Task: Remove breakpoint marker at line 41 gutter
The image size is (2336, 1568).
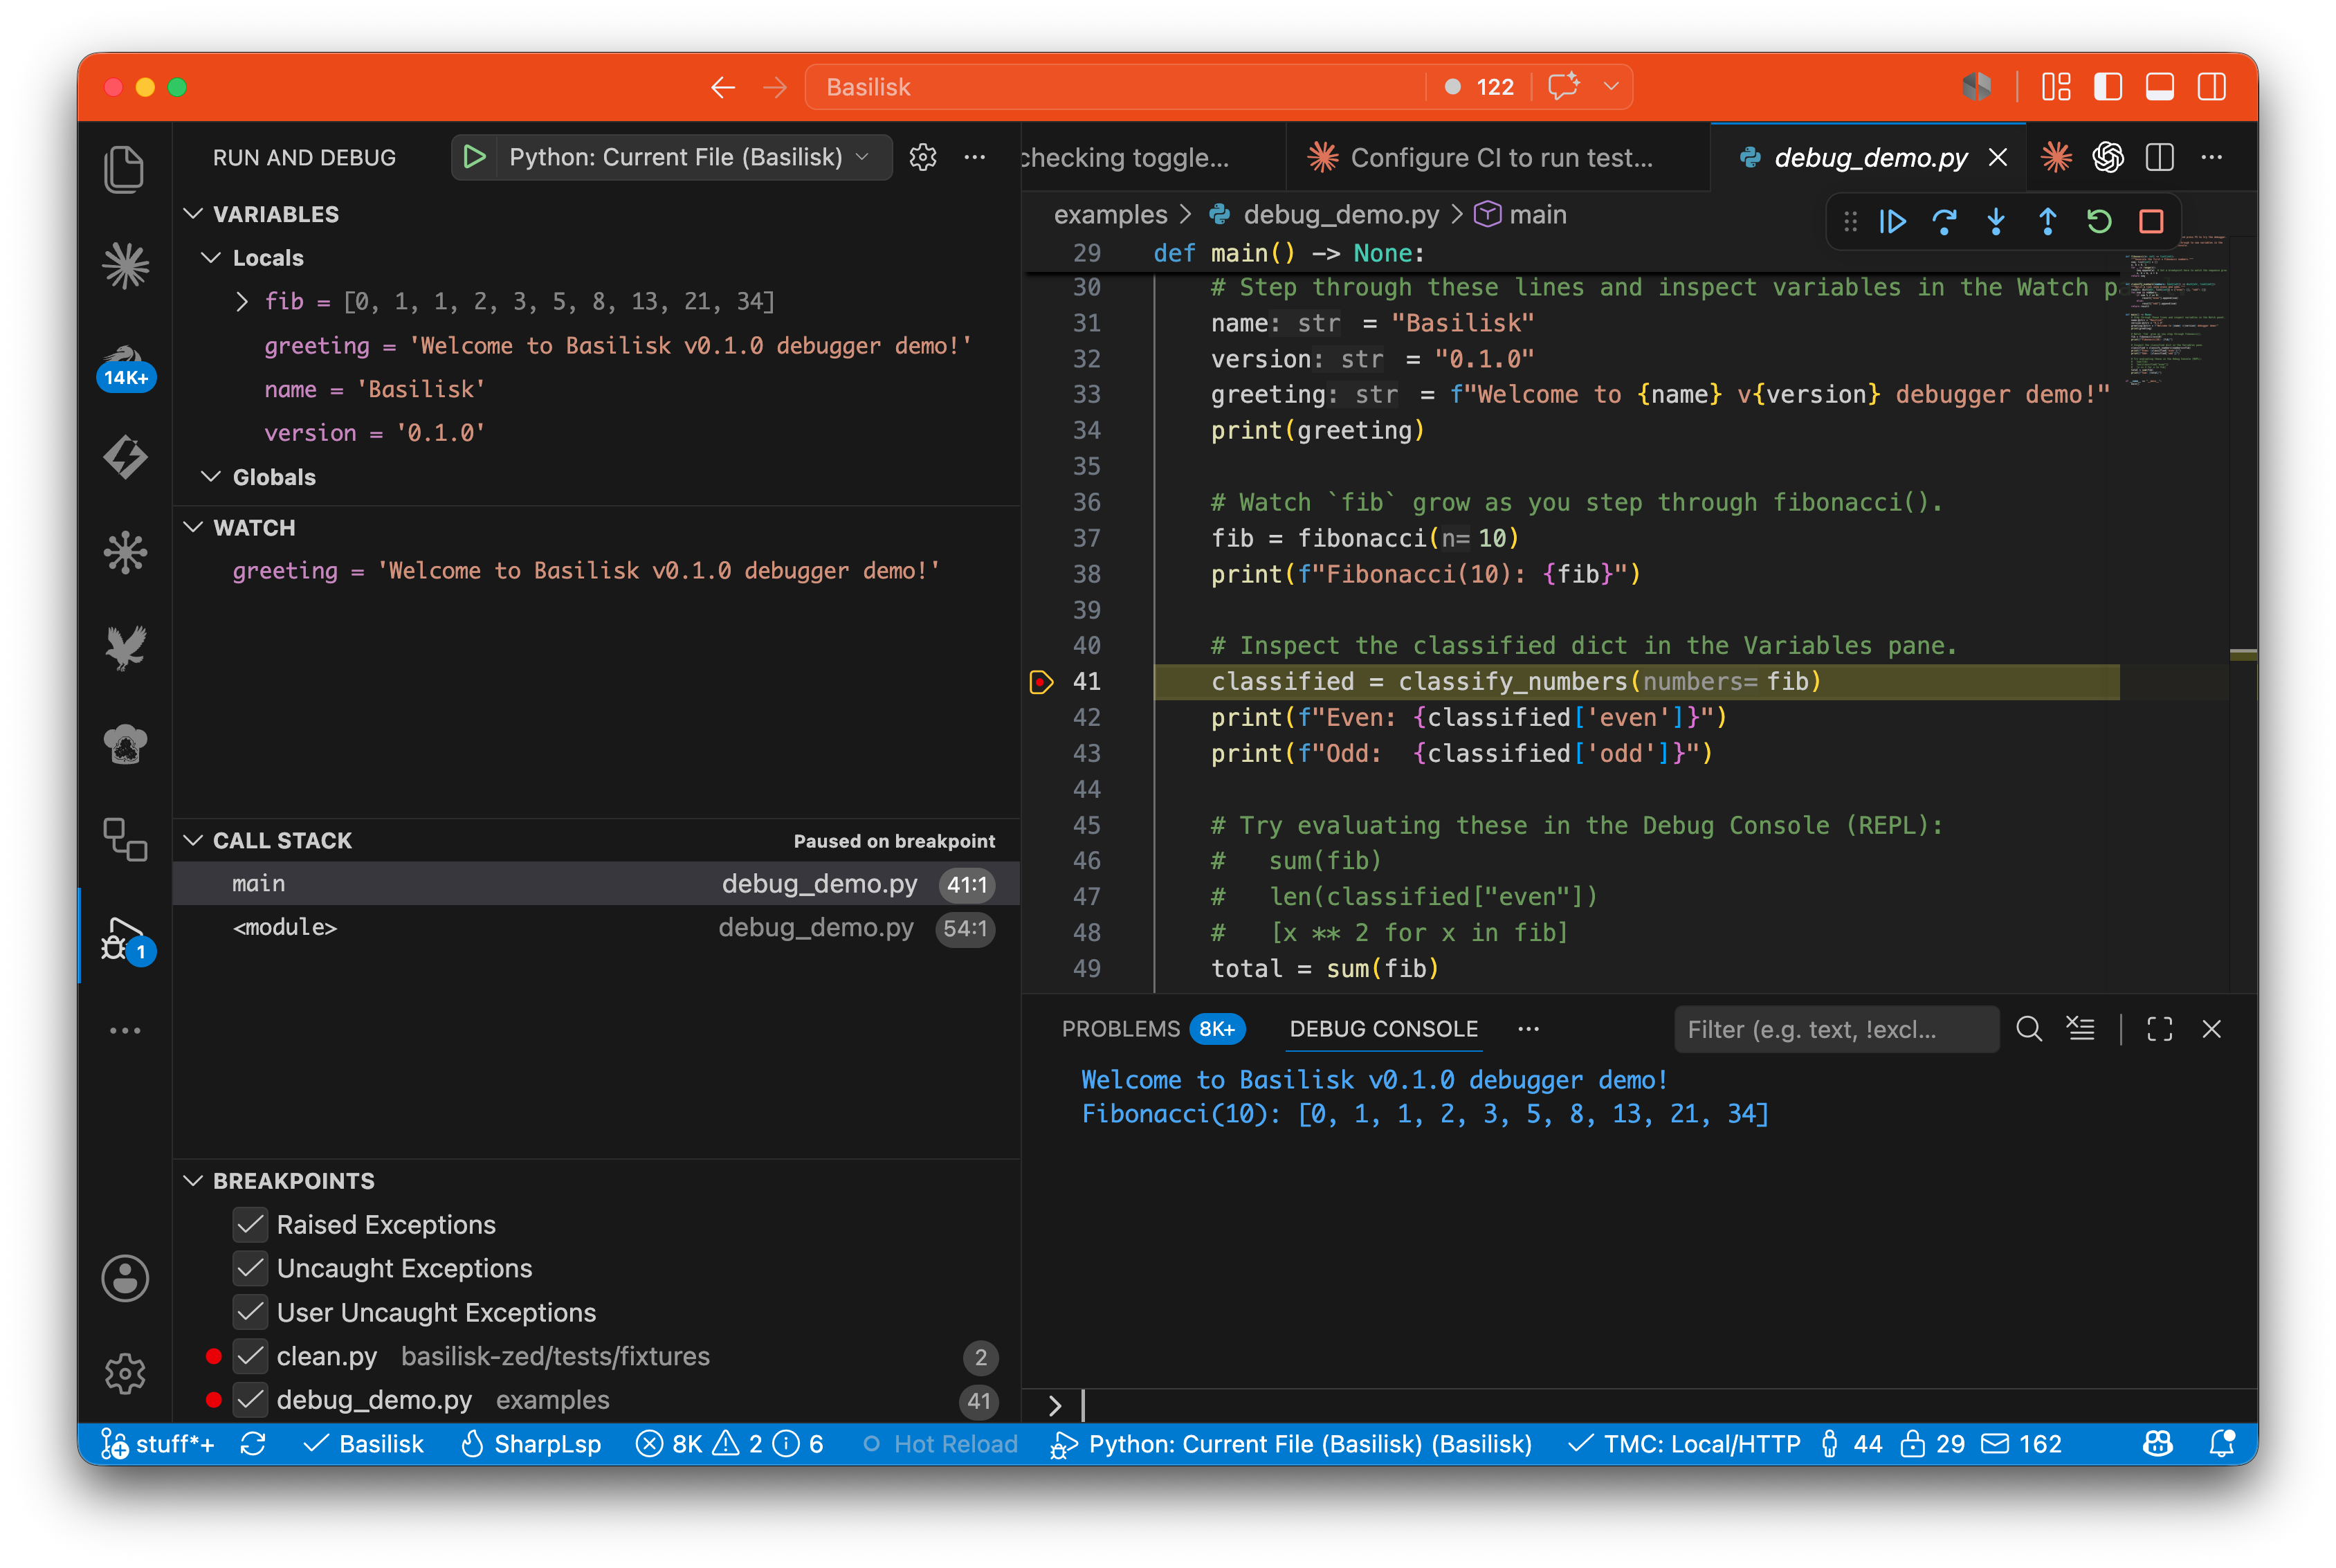Action: coord(1041,682)
